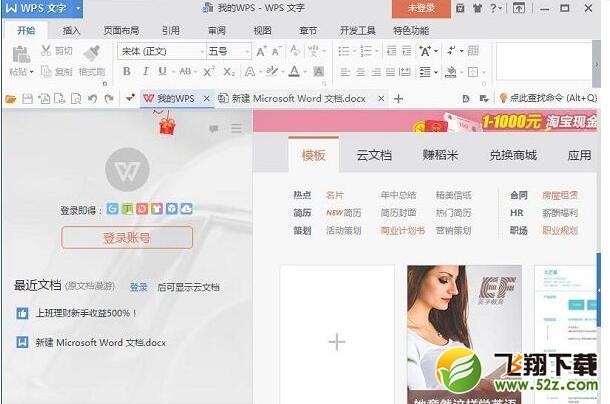Click the Cut (剪切) scissors icon
The width and height of the screenshot is (610, 404).
tap(46, 50)
